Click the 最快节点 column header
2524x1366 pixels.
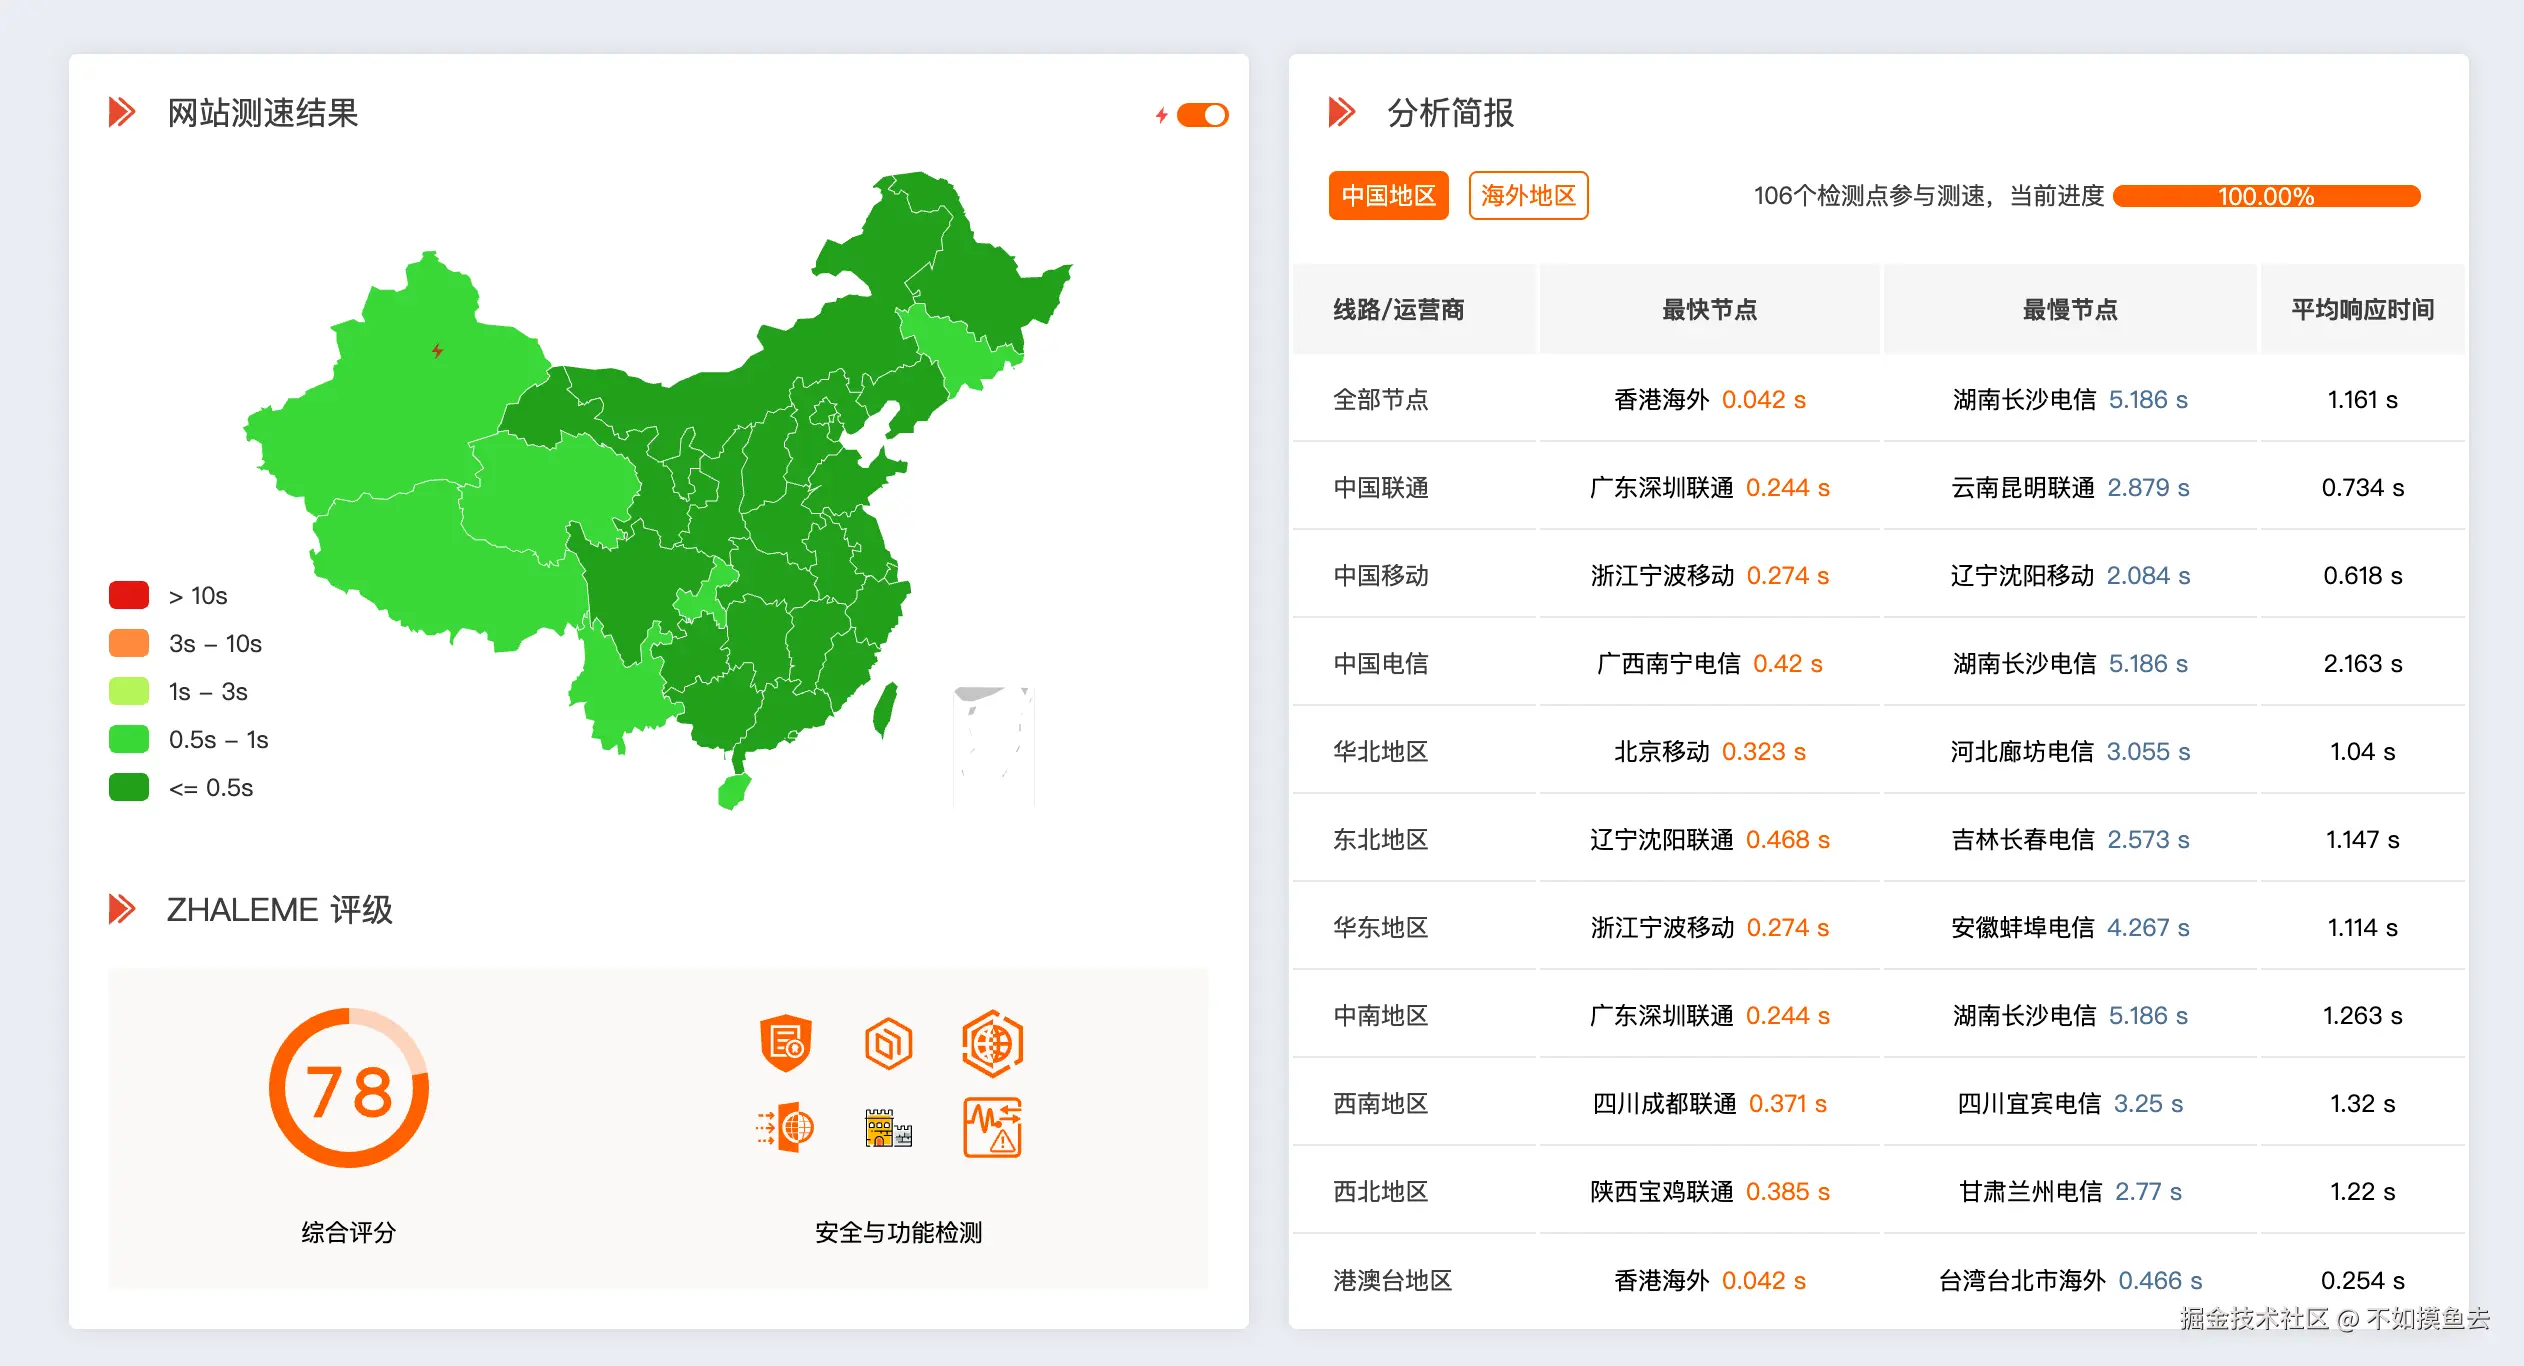pos(1709,310)
